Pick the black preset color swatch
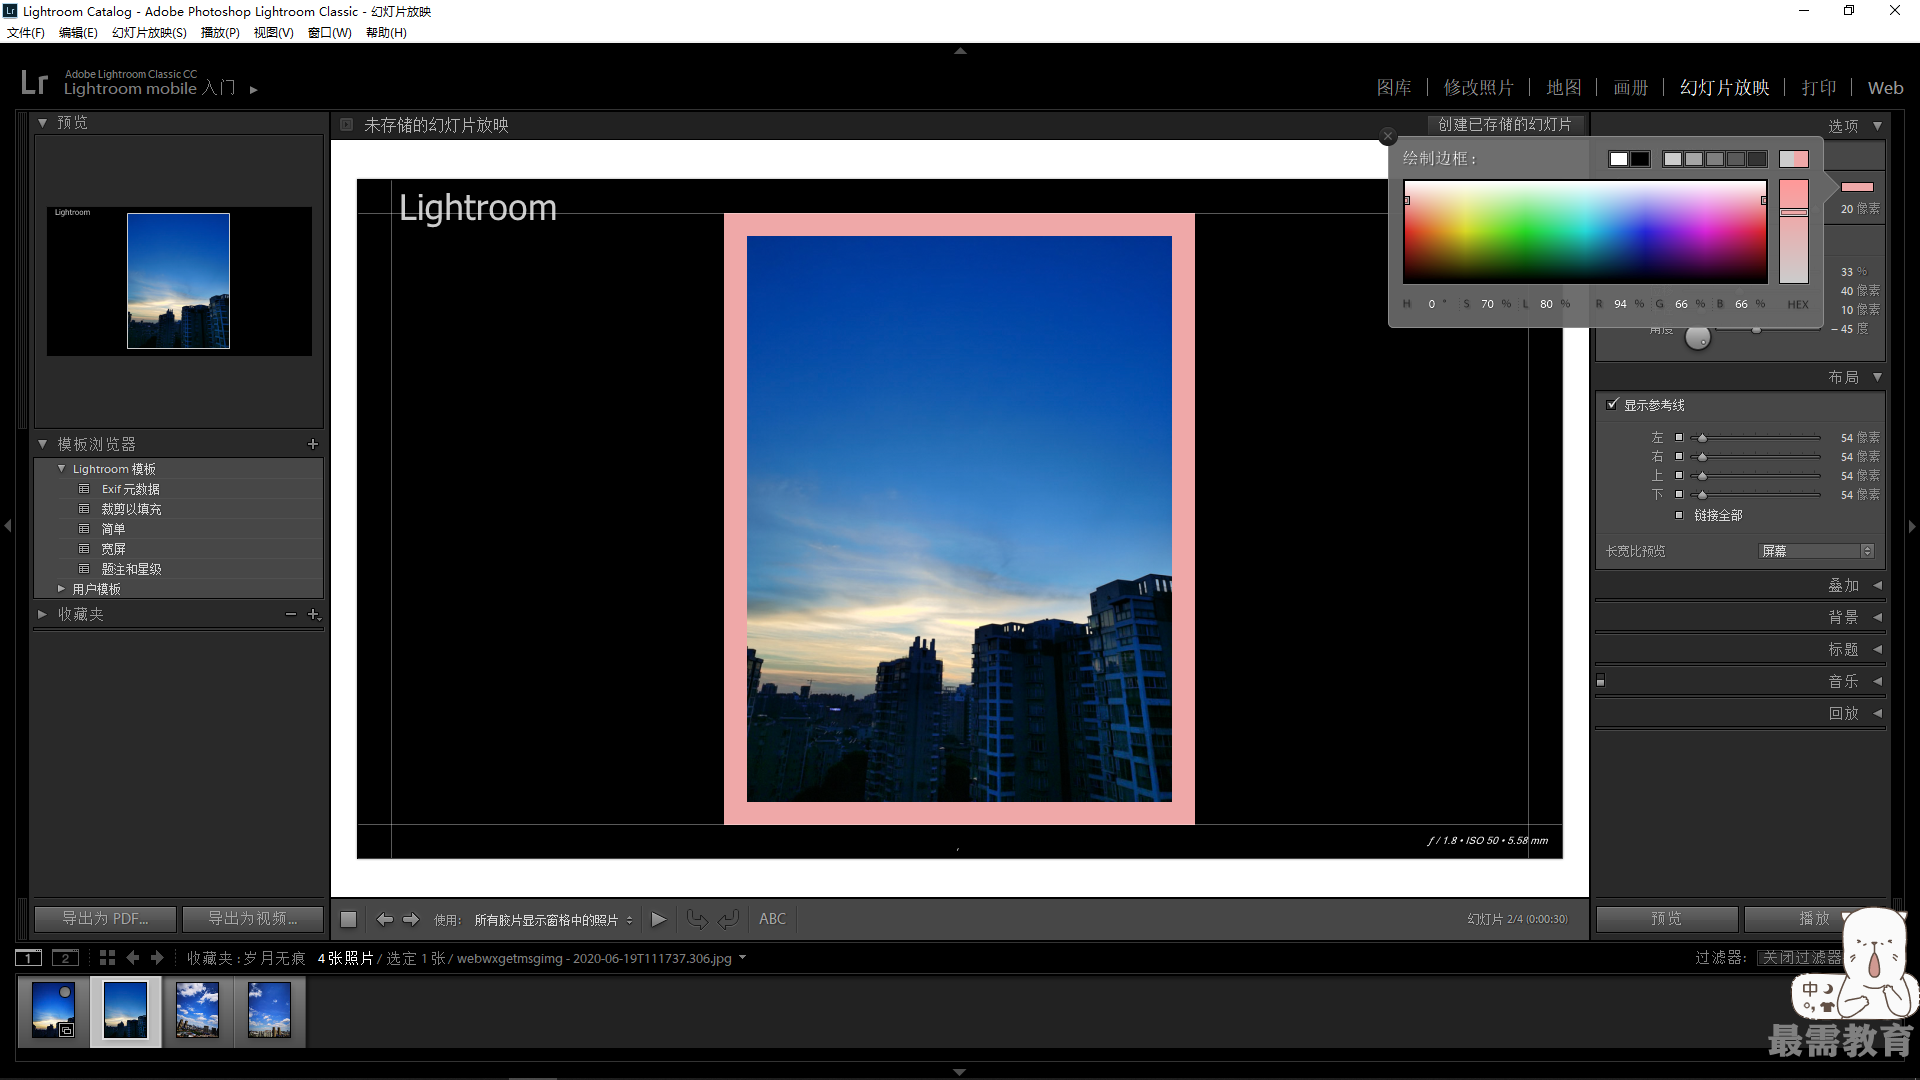Viewport: 1920px width, 1080px height. pos(1640,159)
